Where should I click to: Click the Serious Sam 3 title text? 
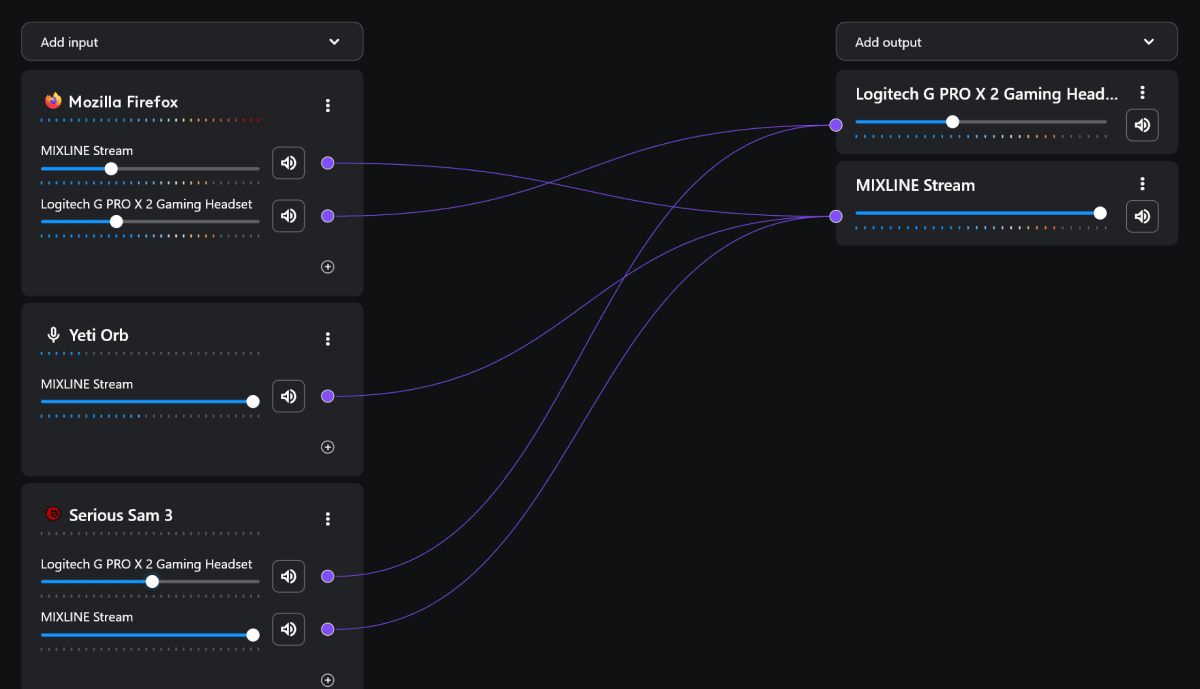[x=120, y=515]
